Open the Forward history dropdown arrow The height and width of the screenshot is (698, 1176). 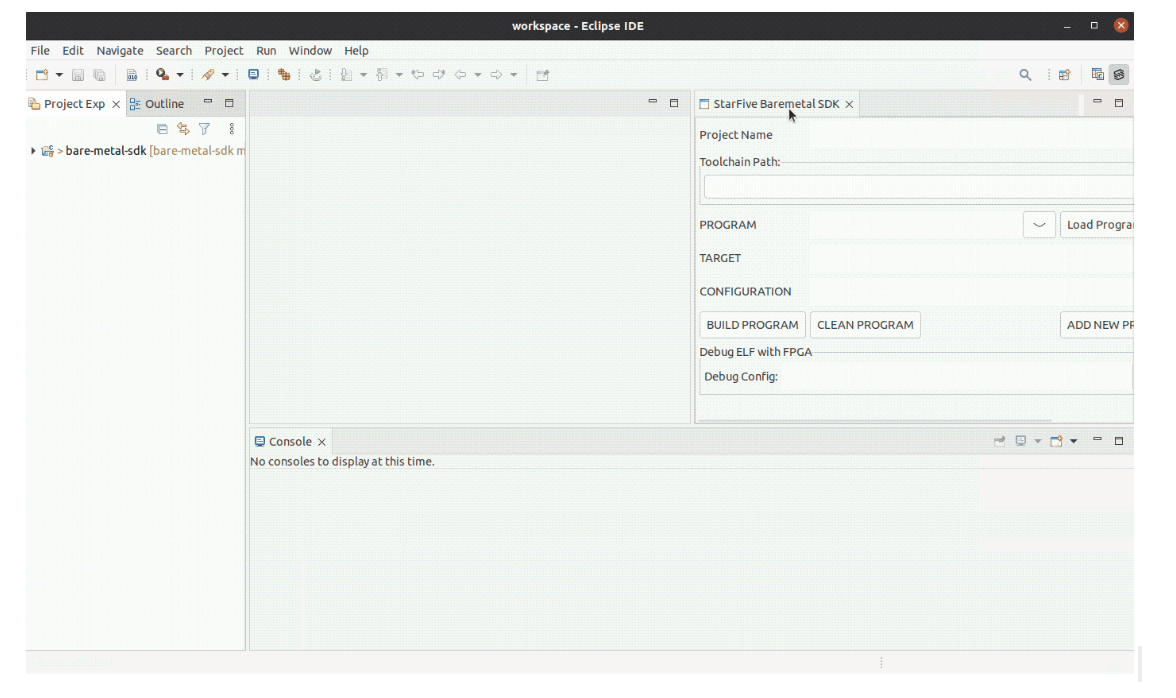(x=514, y=75)
